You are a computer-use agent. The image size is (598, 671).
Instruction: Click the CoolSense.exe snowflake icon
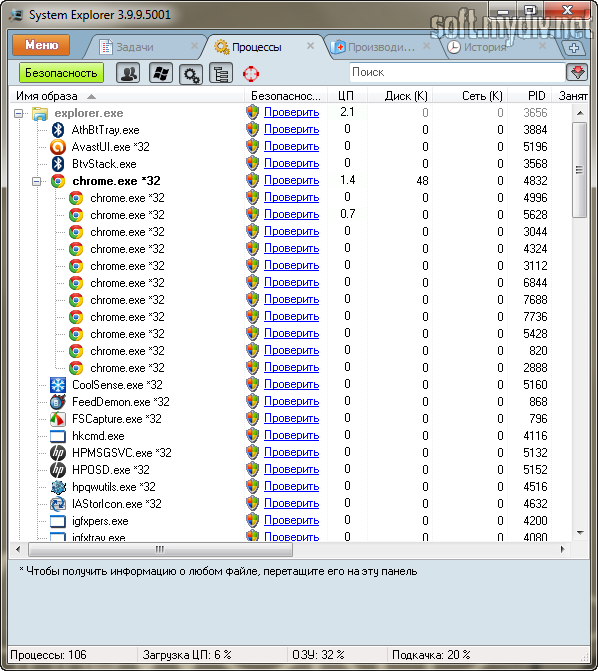point(58,385)
